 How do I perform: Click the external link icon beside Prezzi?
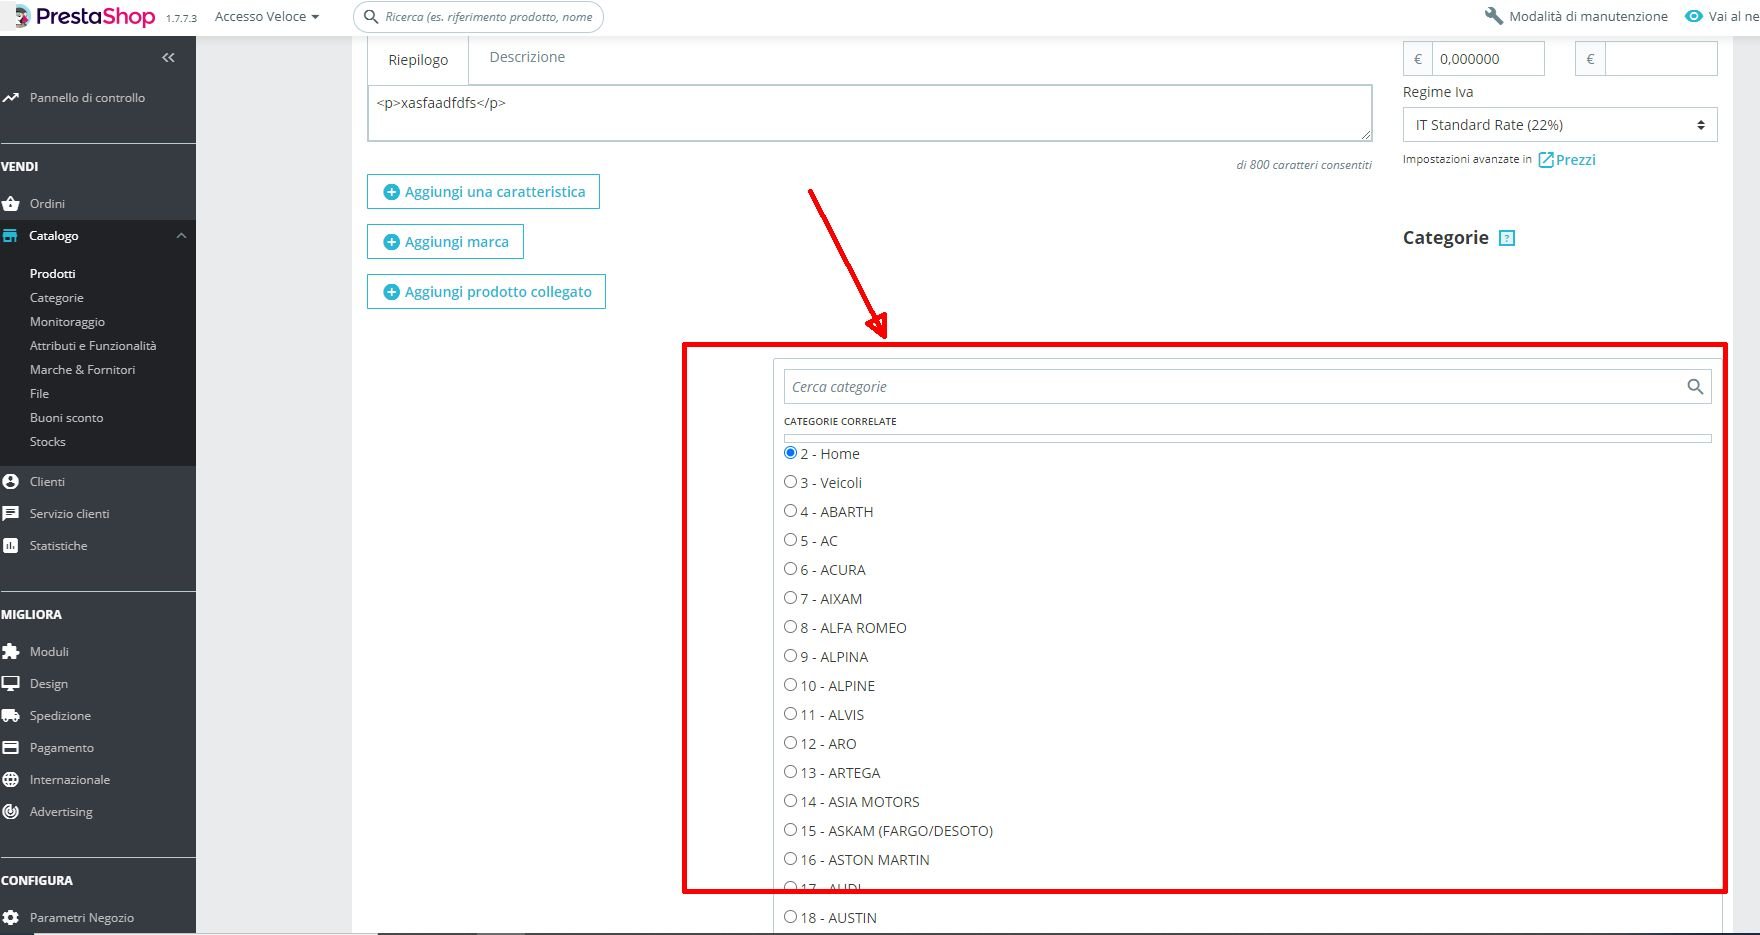click(x=1546, y=160)
